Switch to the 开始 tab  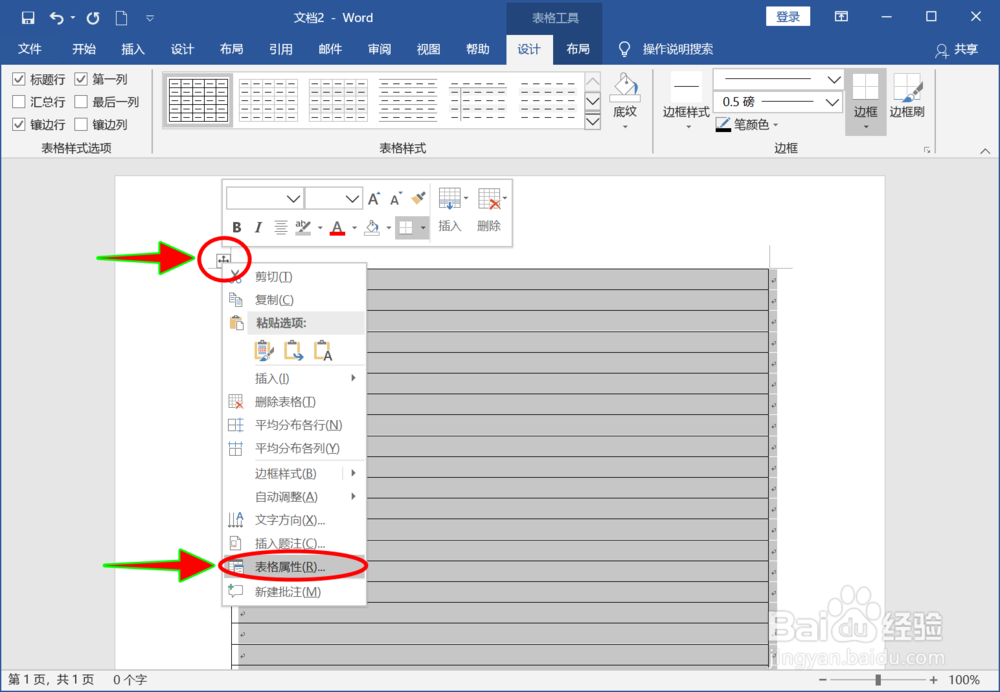[84, 49]
